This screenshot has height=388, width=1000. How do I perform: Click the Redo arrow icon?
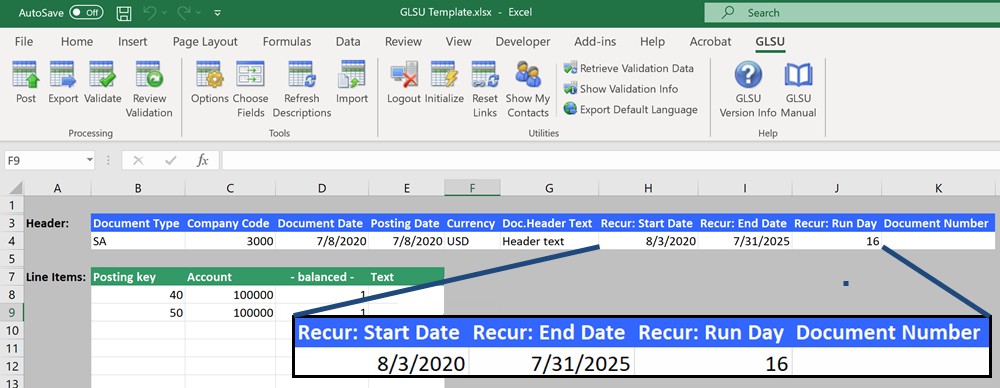[x=185, y=13]
